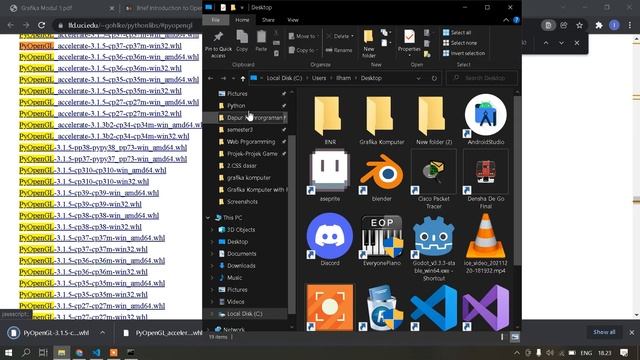Open the Move to dropdown
The width and height of the screenshot is (640, 360).
[304, 36]
